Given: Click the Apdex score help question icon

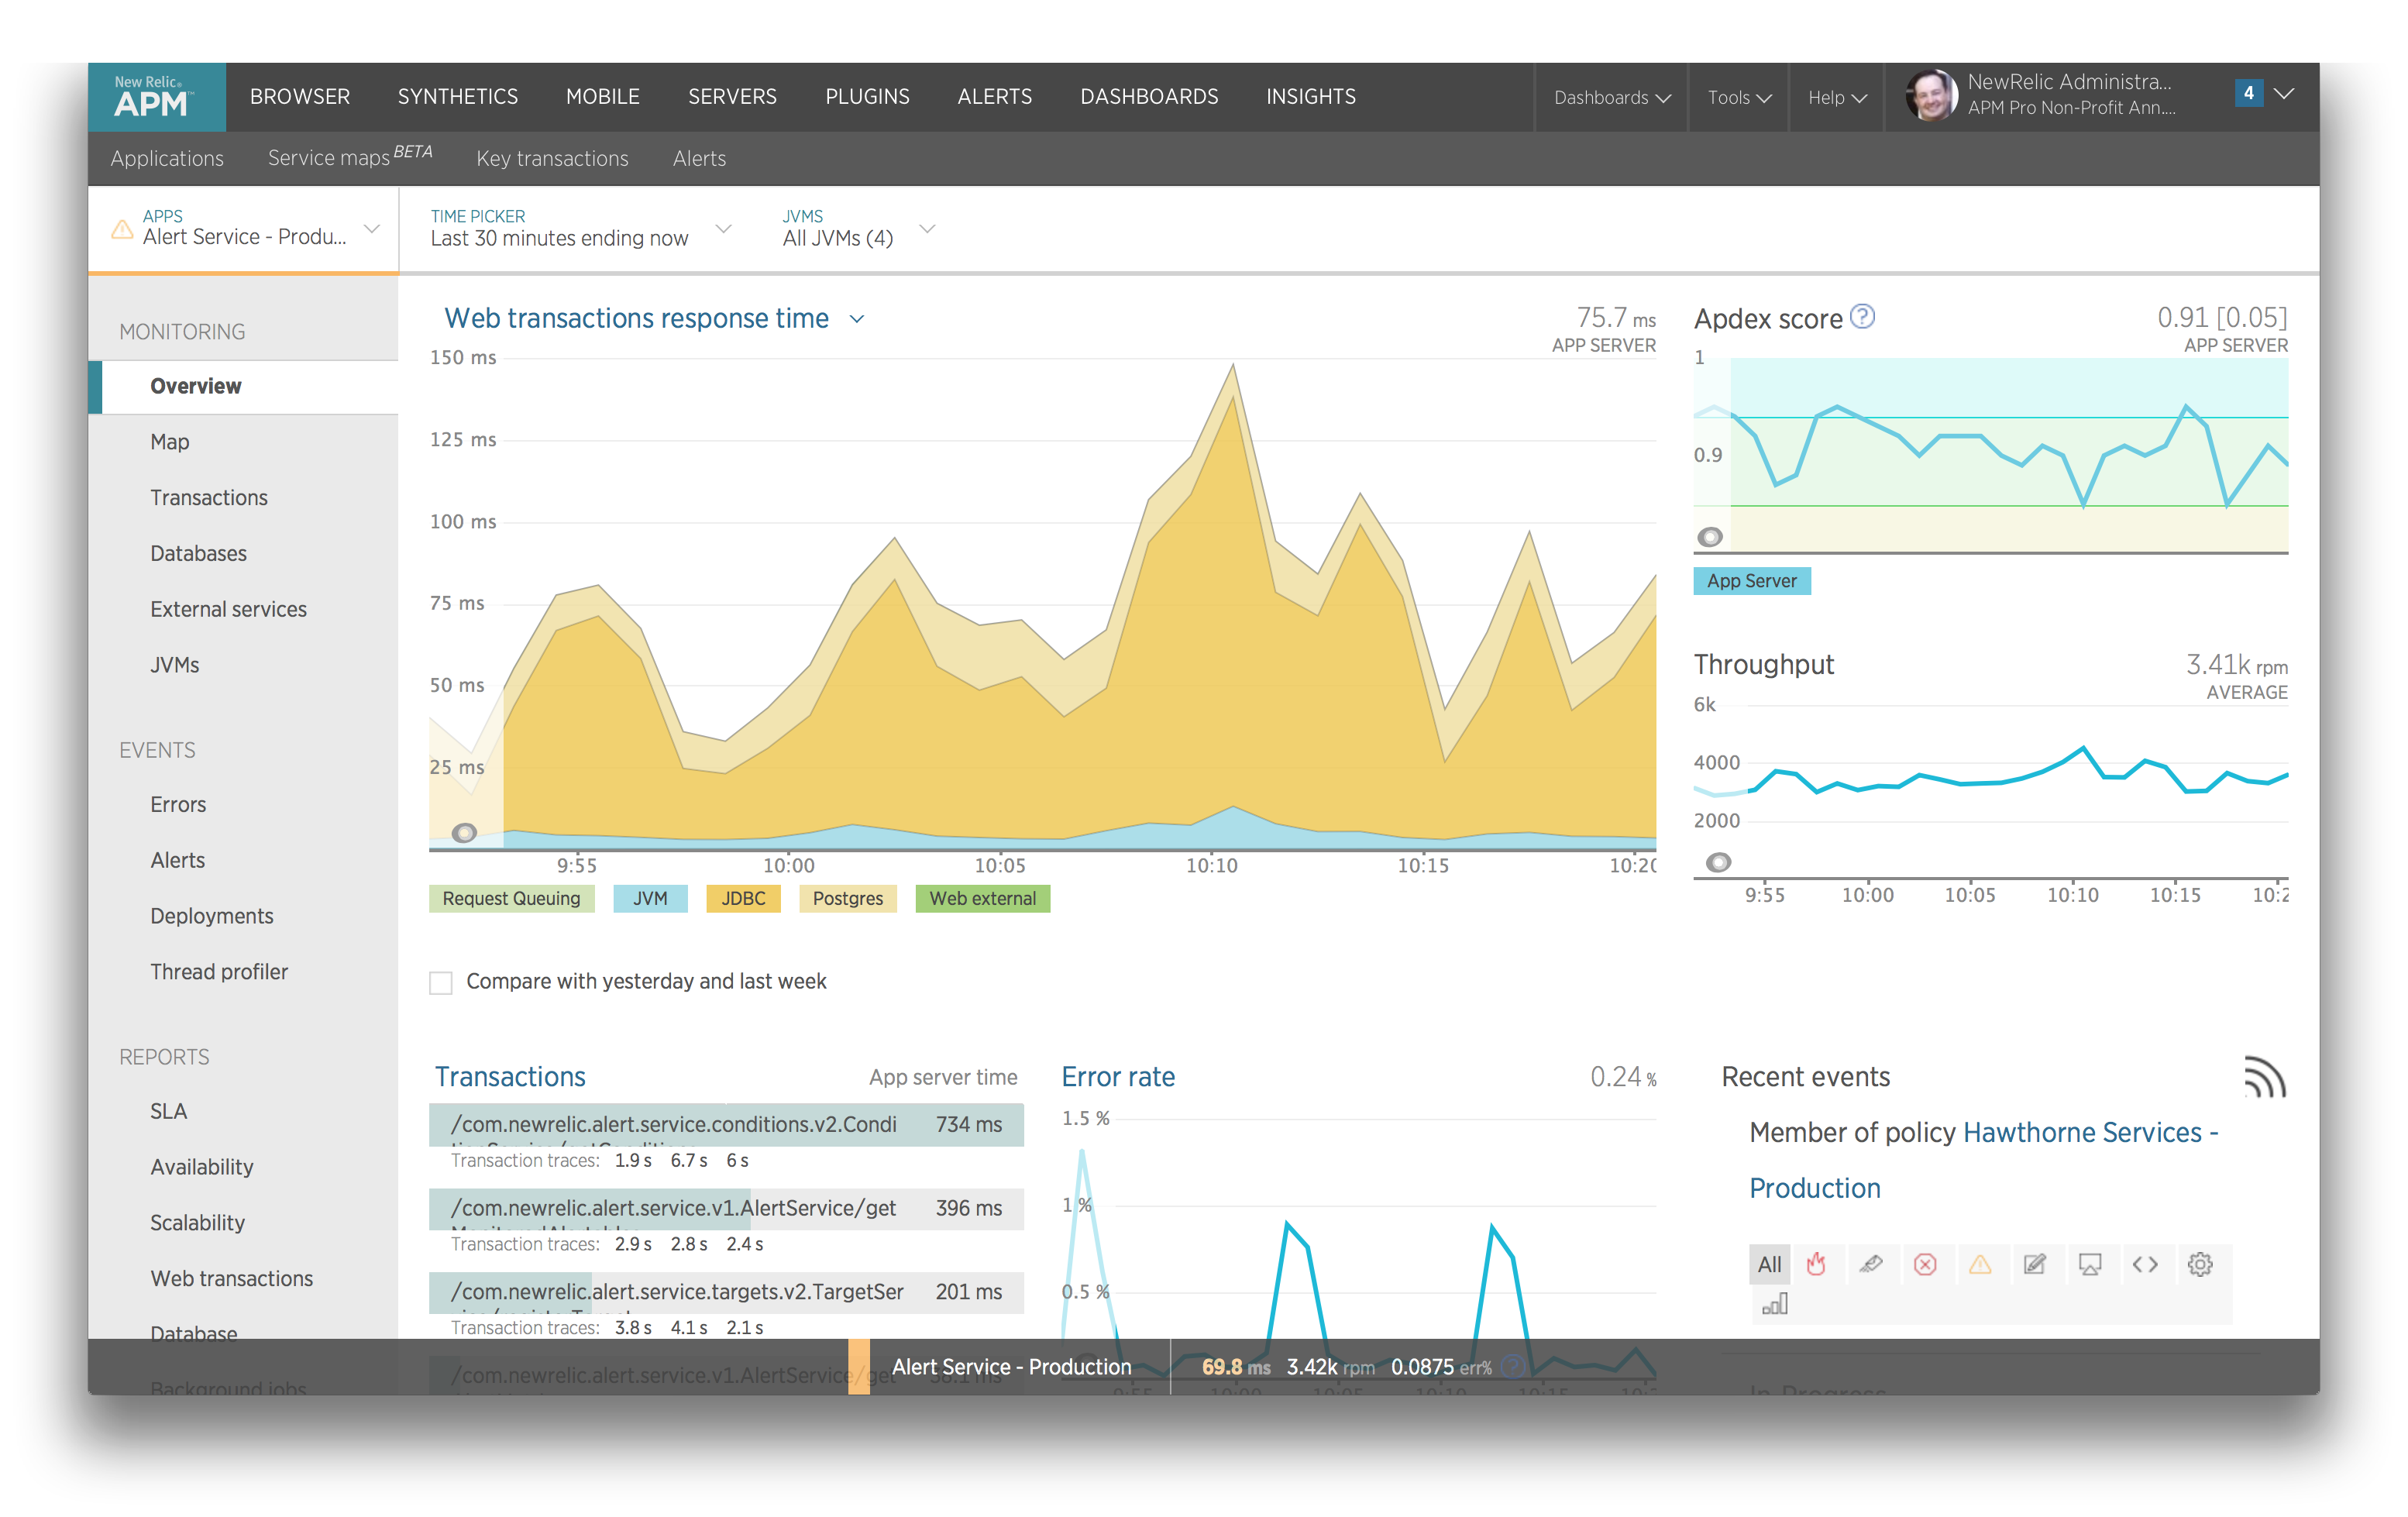Looking at the screenshot, I should (1862, 317).
